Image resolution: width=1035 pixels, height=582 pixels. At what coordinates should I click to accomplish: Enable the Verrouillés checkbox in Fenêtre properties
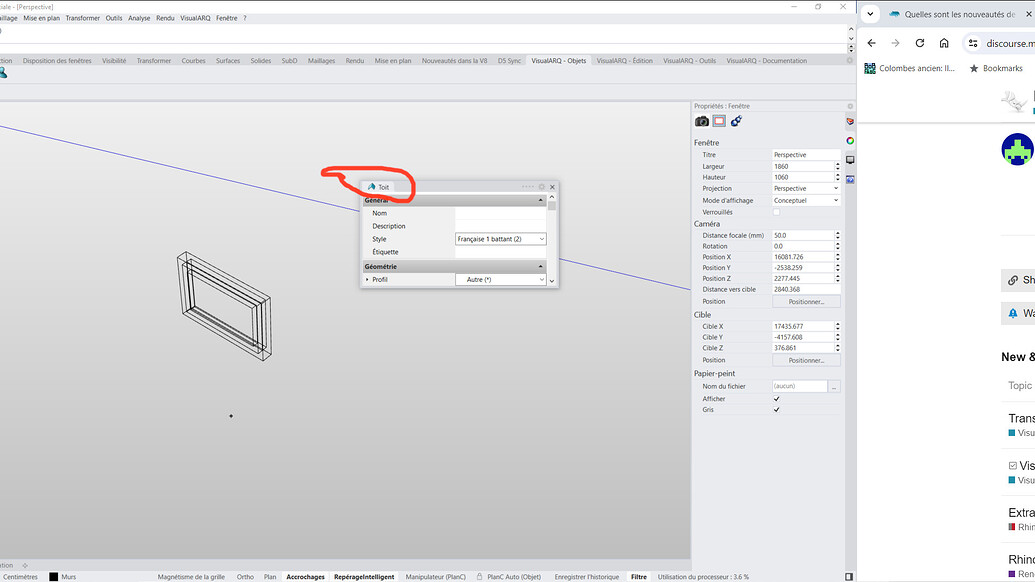tap(777, 211)
